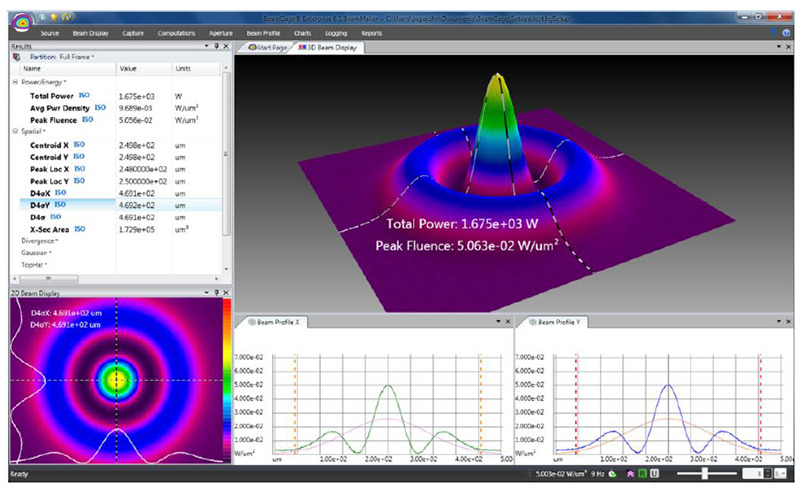The image size is (800, 488).
Task: Click the ISO badge next to Total Power
Action: tap(86, 93)
